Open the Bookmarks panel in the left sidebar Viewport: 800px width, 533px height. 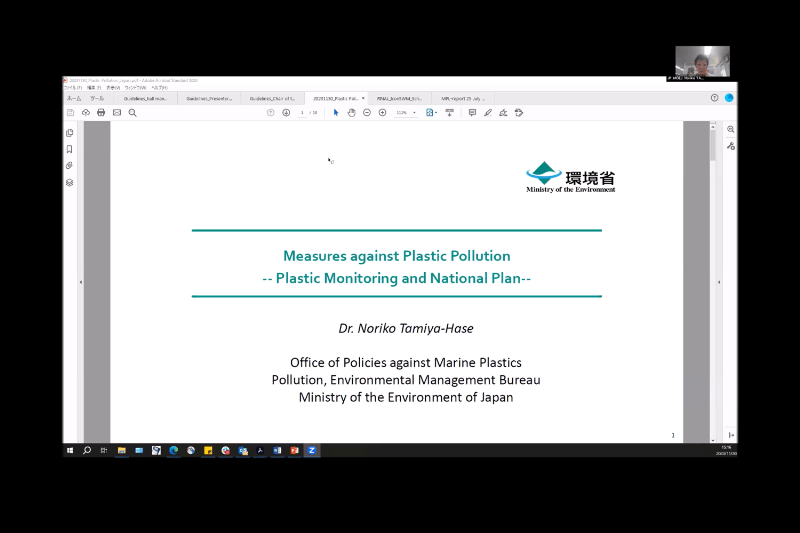70,149
